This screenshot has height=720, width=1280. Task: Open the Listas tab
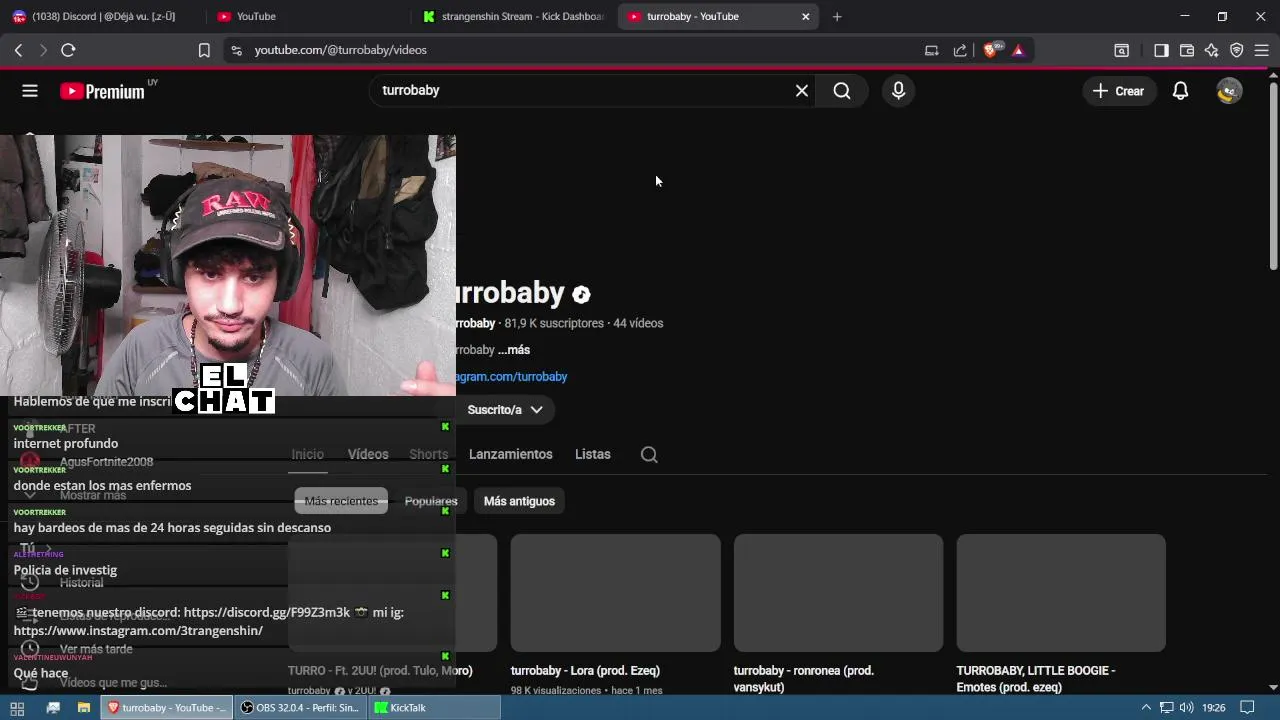pos(593,455)
